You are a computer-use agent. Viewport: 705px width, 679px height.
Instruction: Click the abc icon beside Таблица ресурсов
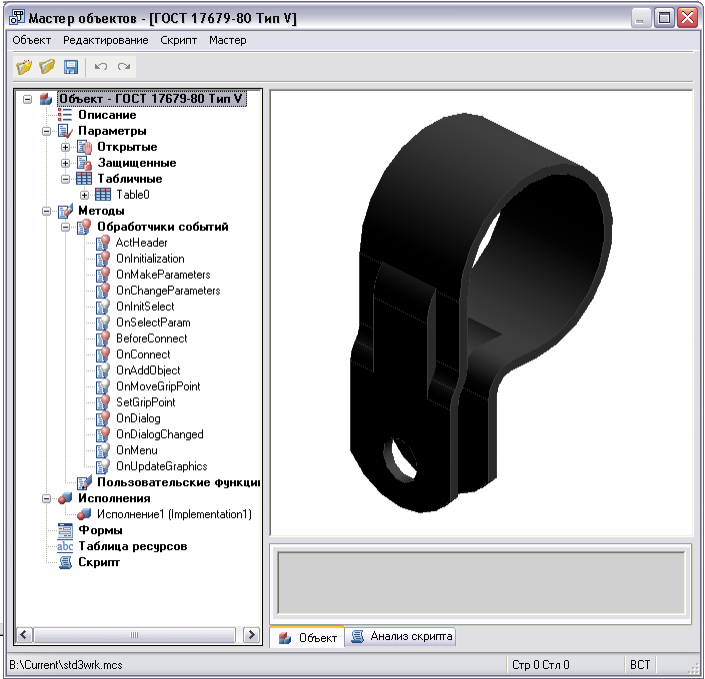click(65, 546)
